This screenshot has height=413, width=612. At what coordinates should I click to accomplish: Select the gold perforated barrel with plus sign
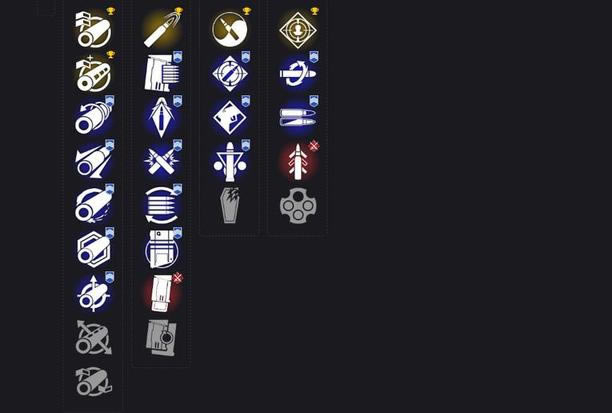pyautogui.click(x=94, y=73)
